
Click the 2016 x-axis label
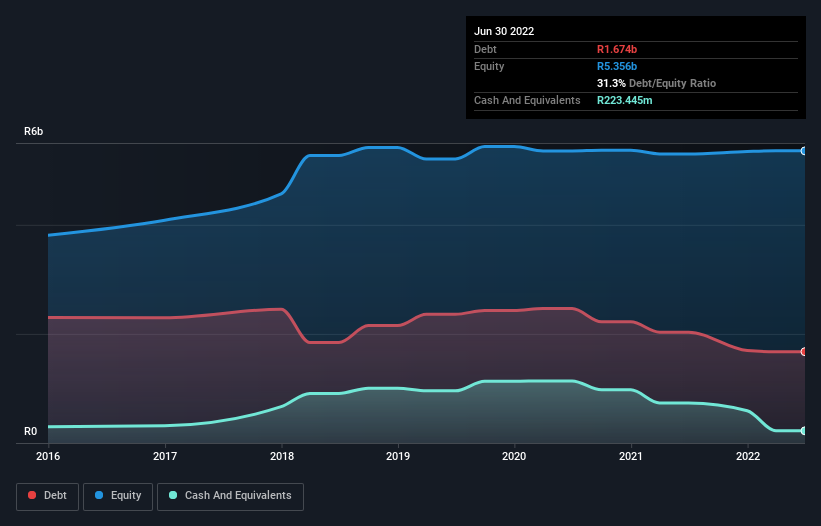pyautogui.click(x=48, y=456)
